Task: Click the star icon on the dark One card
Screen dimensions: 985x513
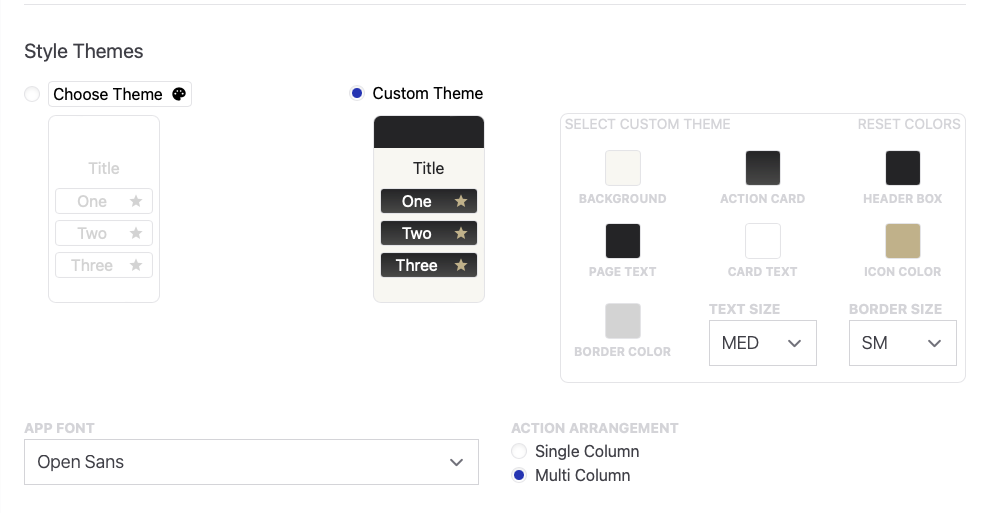Action: click(x=461, y=201)
